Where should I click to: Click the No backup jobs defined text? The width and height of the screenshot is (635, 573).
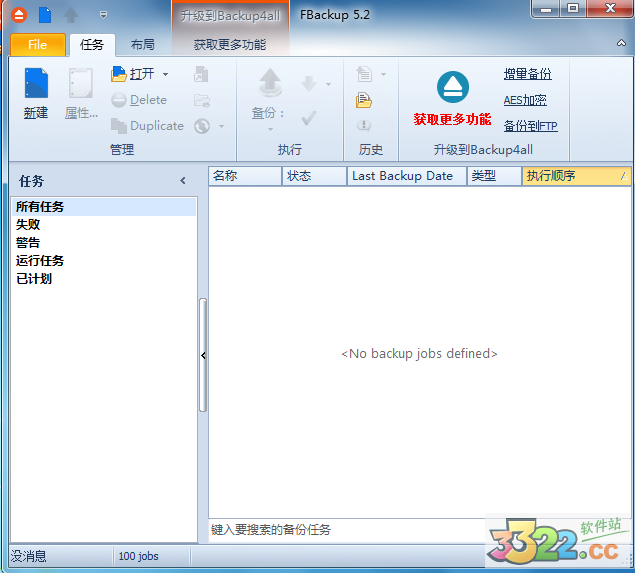click(419, 354)
